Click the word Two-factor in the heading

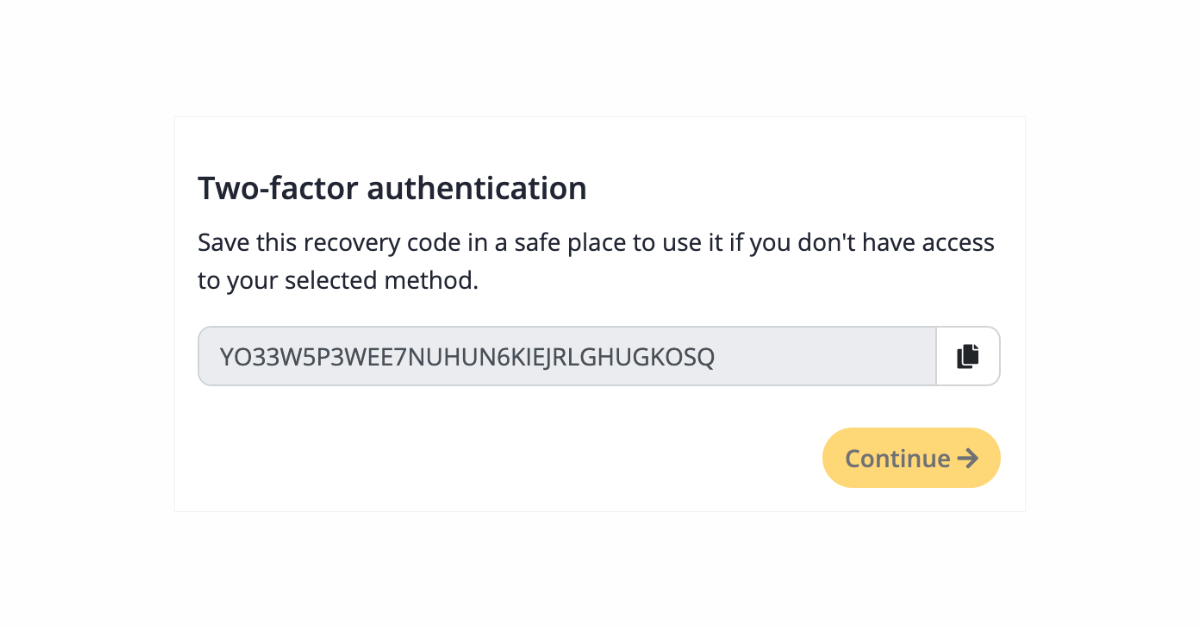pos(277,188)
